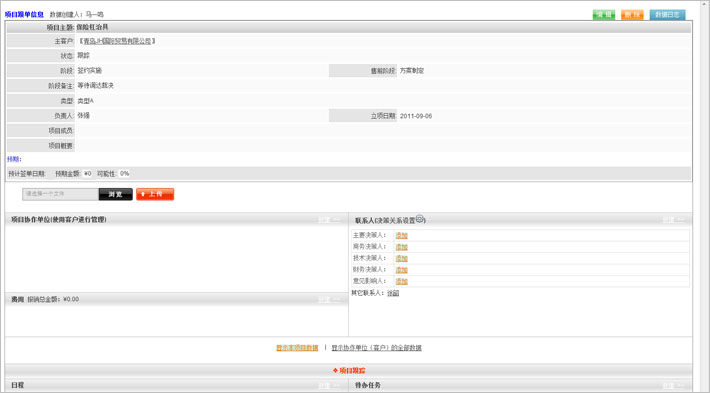This screenshot has height=393, width=710.
Task: Click the 显示本项目数据 link
Action: [297, 348]
